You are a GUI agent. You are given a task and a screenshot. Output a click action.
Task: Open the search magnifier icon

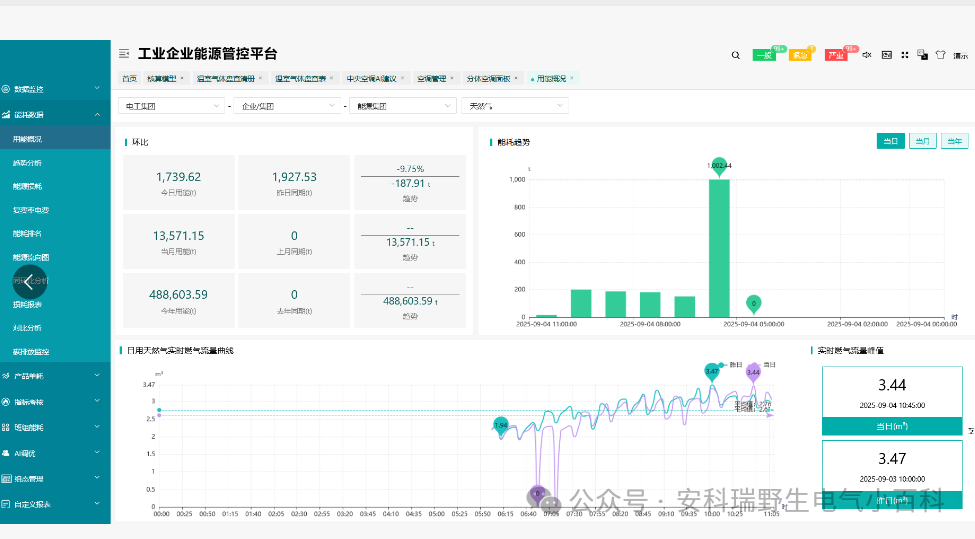(736, 55)
